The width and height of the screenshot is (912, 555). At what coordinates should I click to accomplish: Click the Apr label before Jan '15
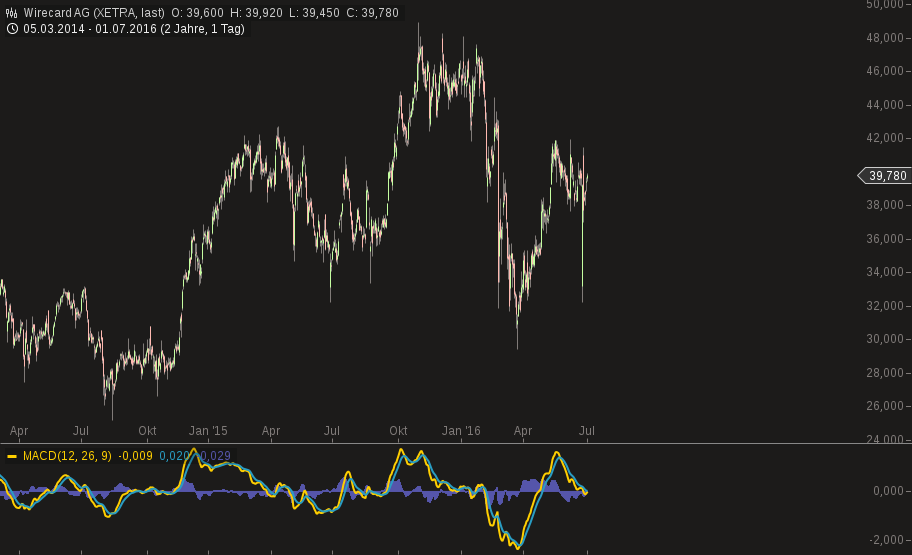click(19, 431)
